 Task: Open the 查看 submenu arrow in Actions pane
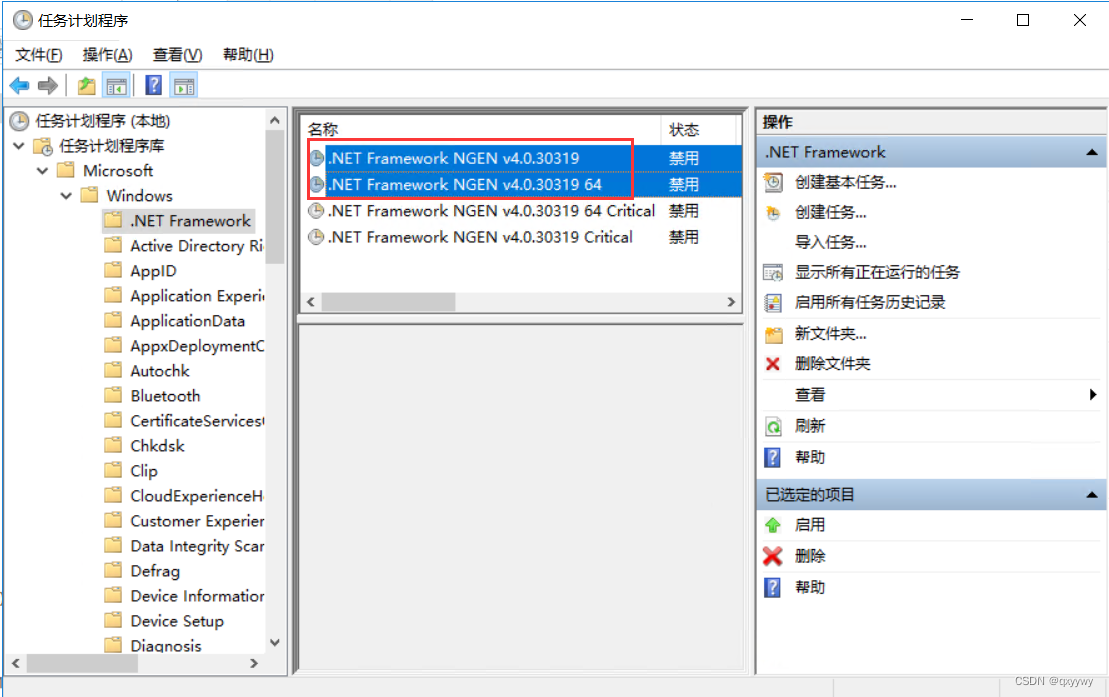click(x=1093, y=395)
